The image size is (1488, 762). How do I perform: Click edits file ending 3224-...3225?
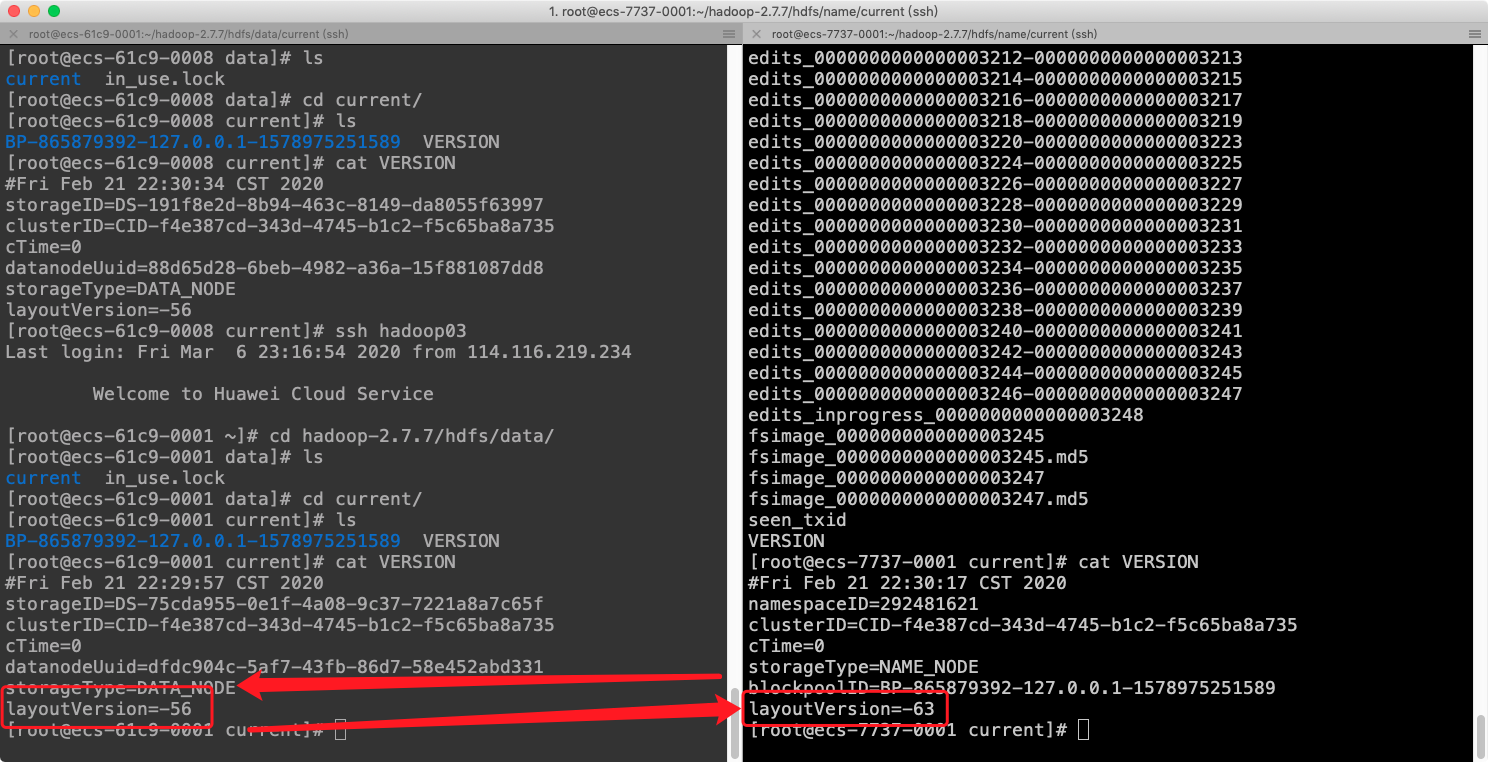(995, 163)
